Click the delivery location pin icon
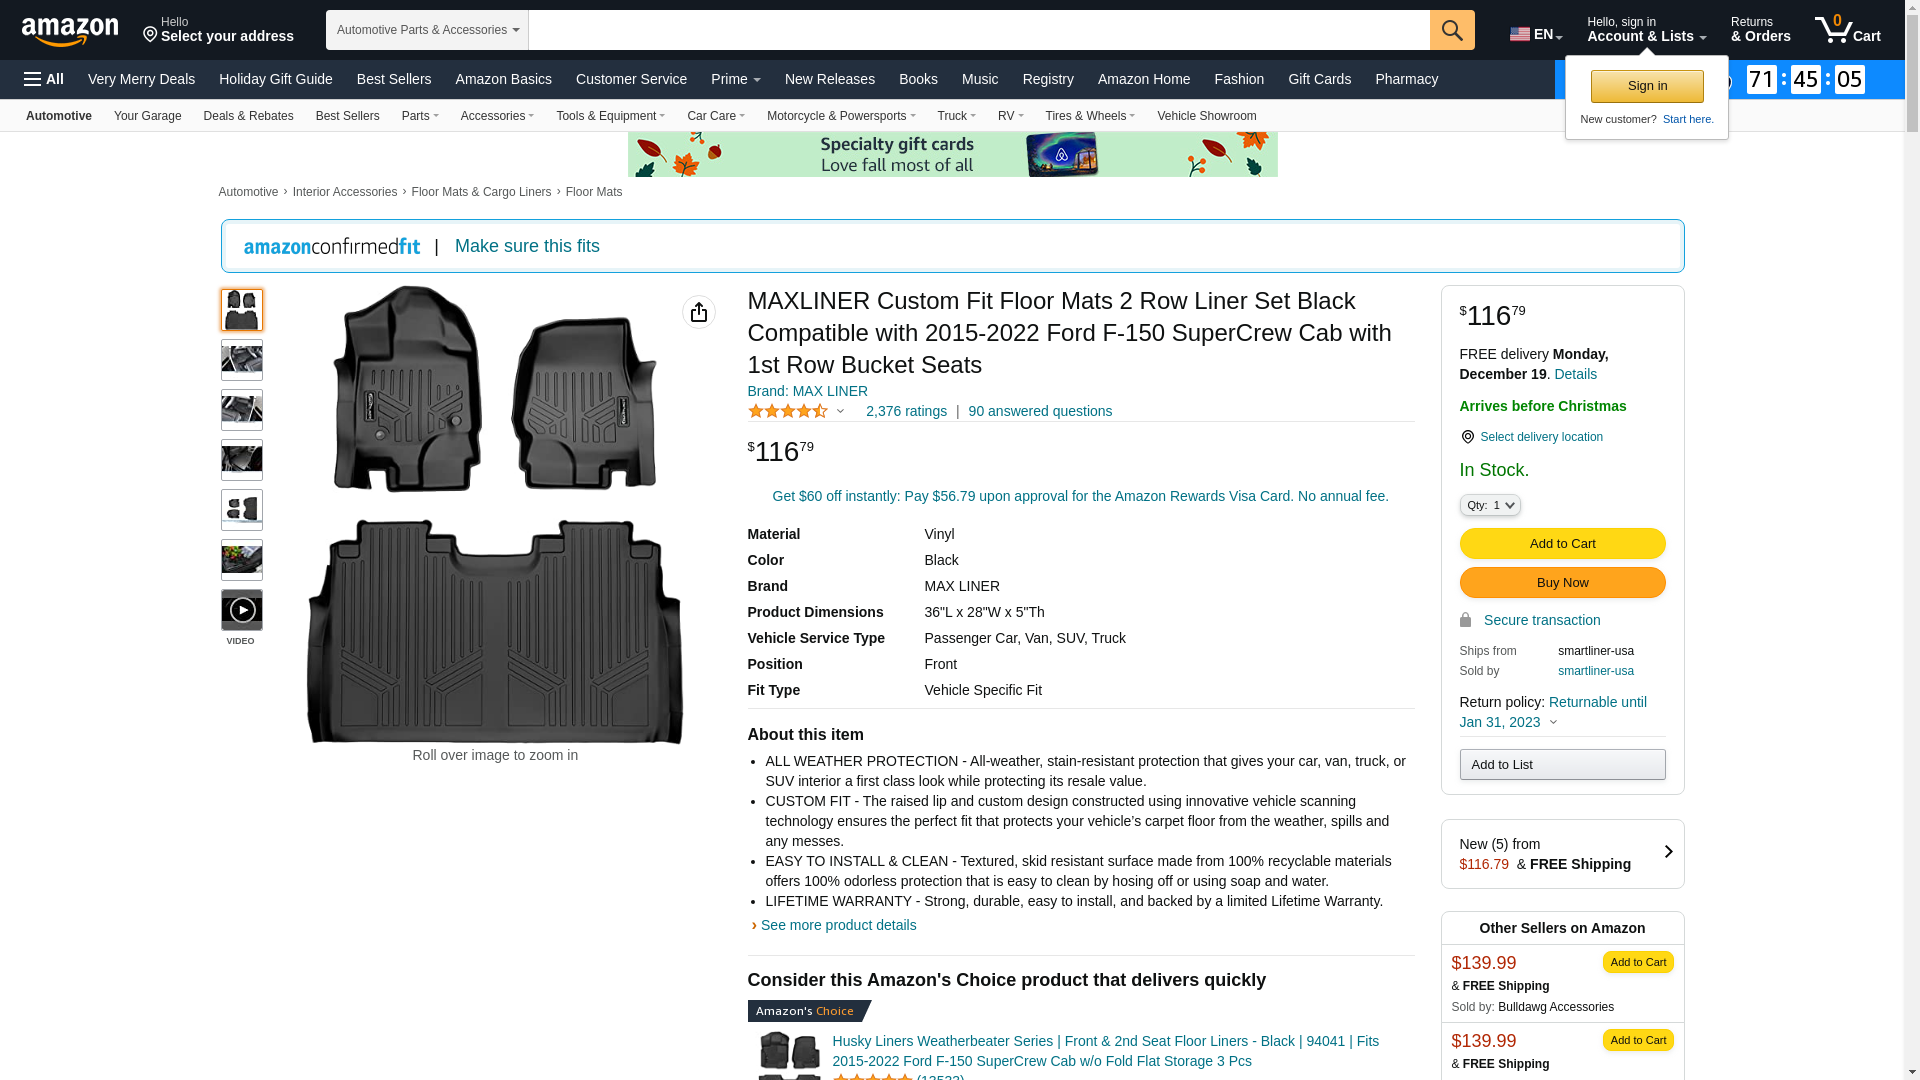1920x1080 pixels. click(x=1467, y=437)
